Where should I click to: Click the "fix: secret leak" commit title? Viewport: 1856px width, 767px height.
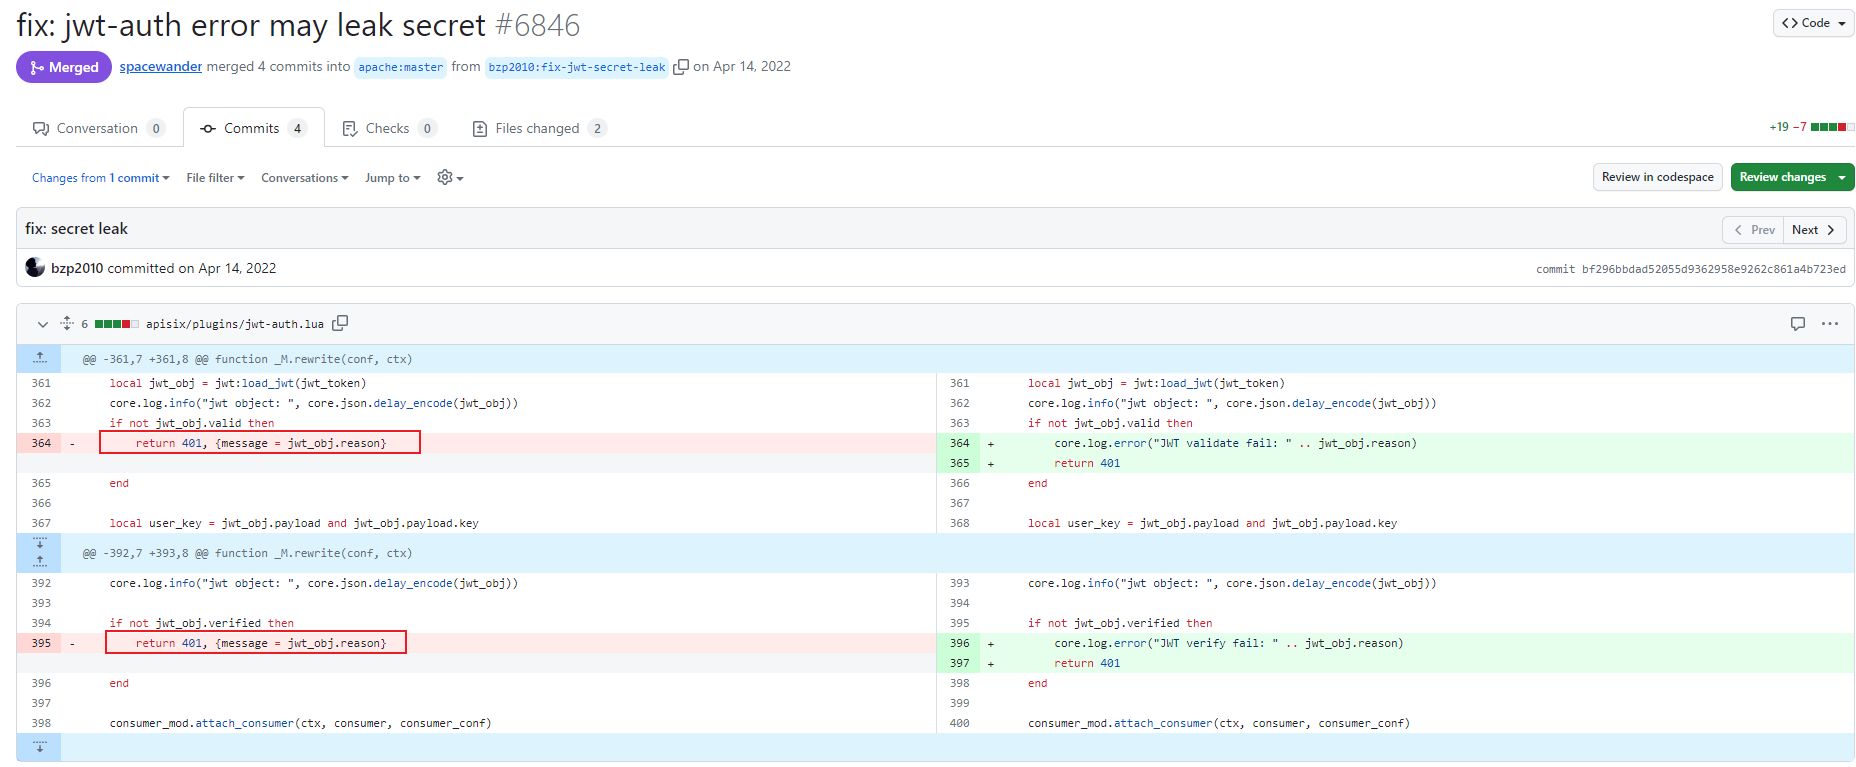pyautogui.click(x=77, y=229)
